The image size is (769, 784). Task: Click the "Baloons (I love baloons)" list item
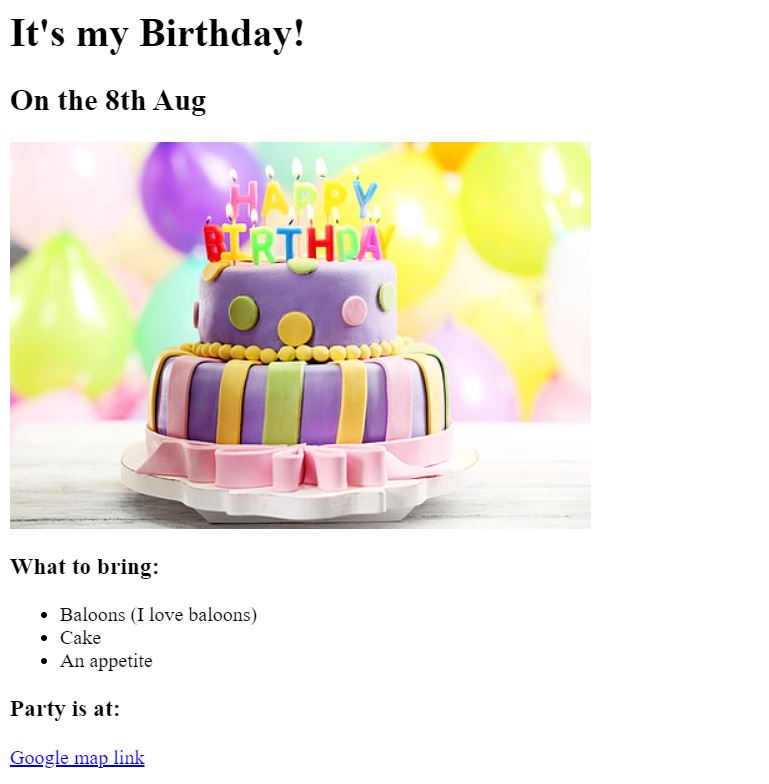pos(158,614)
